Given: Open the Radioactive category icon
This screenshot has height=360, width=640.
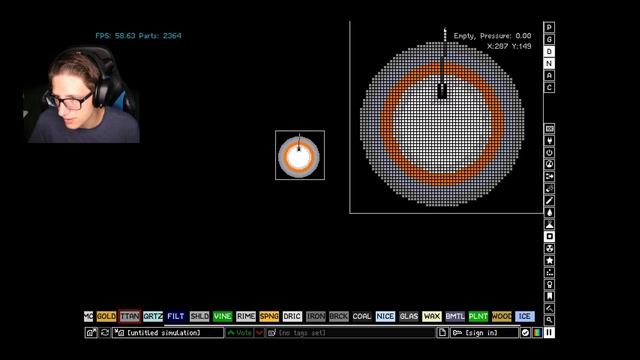Looking at the screenshot, I should point(549,249).
